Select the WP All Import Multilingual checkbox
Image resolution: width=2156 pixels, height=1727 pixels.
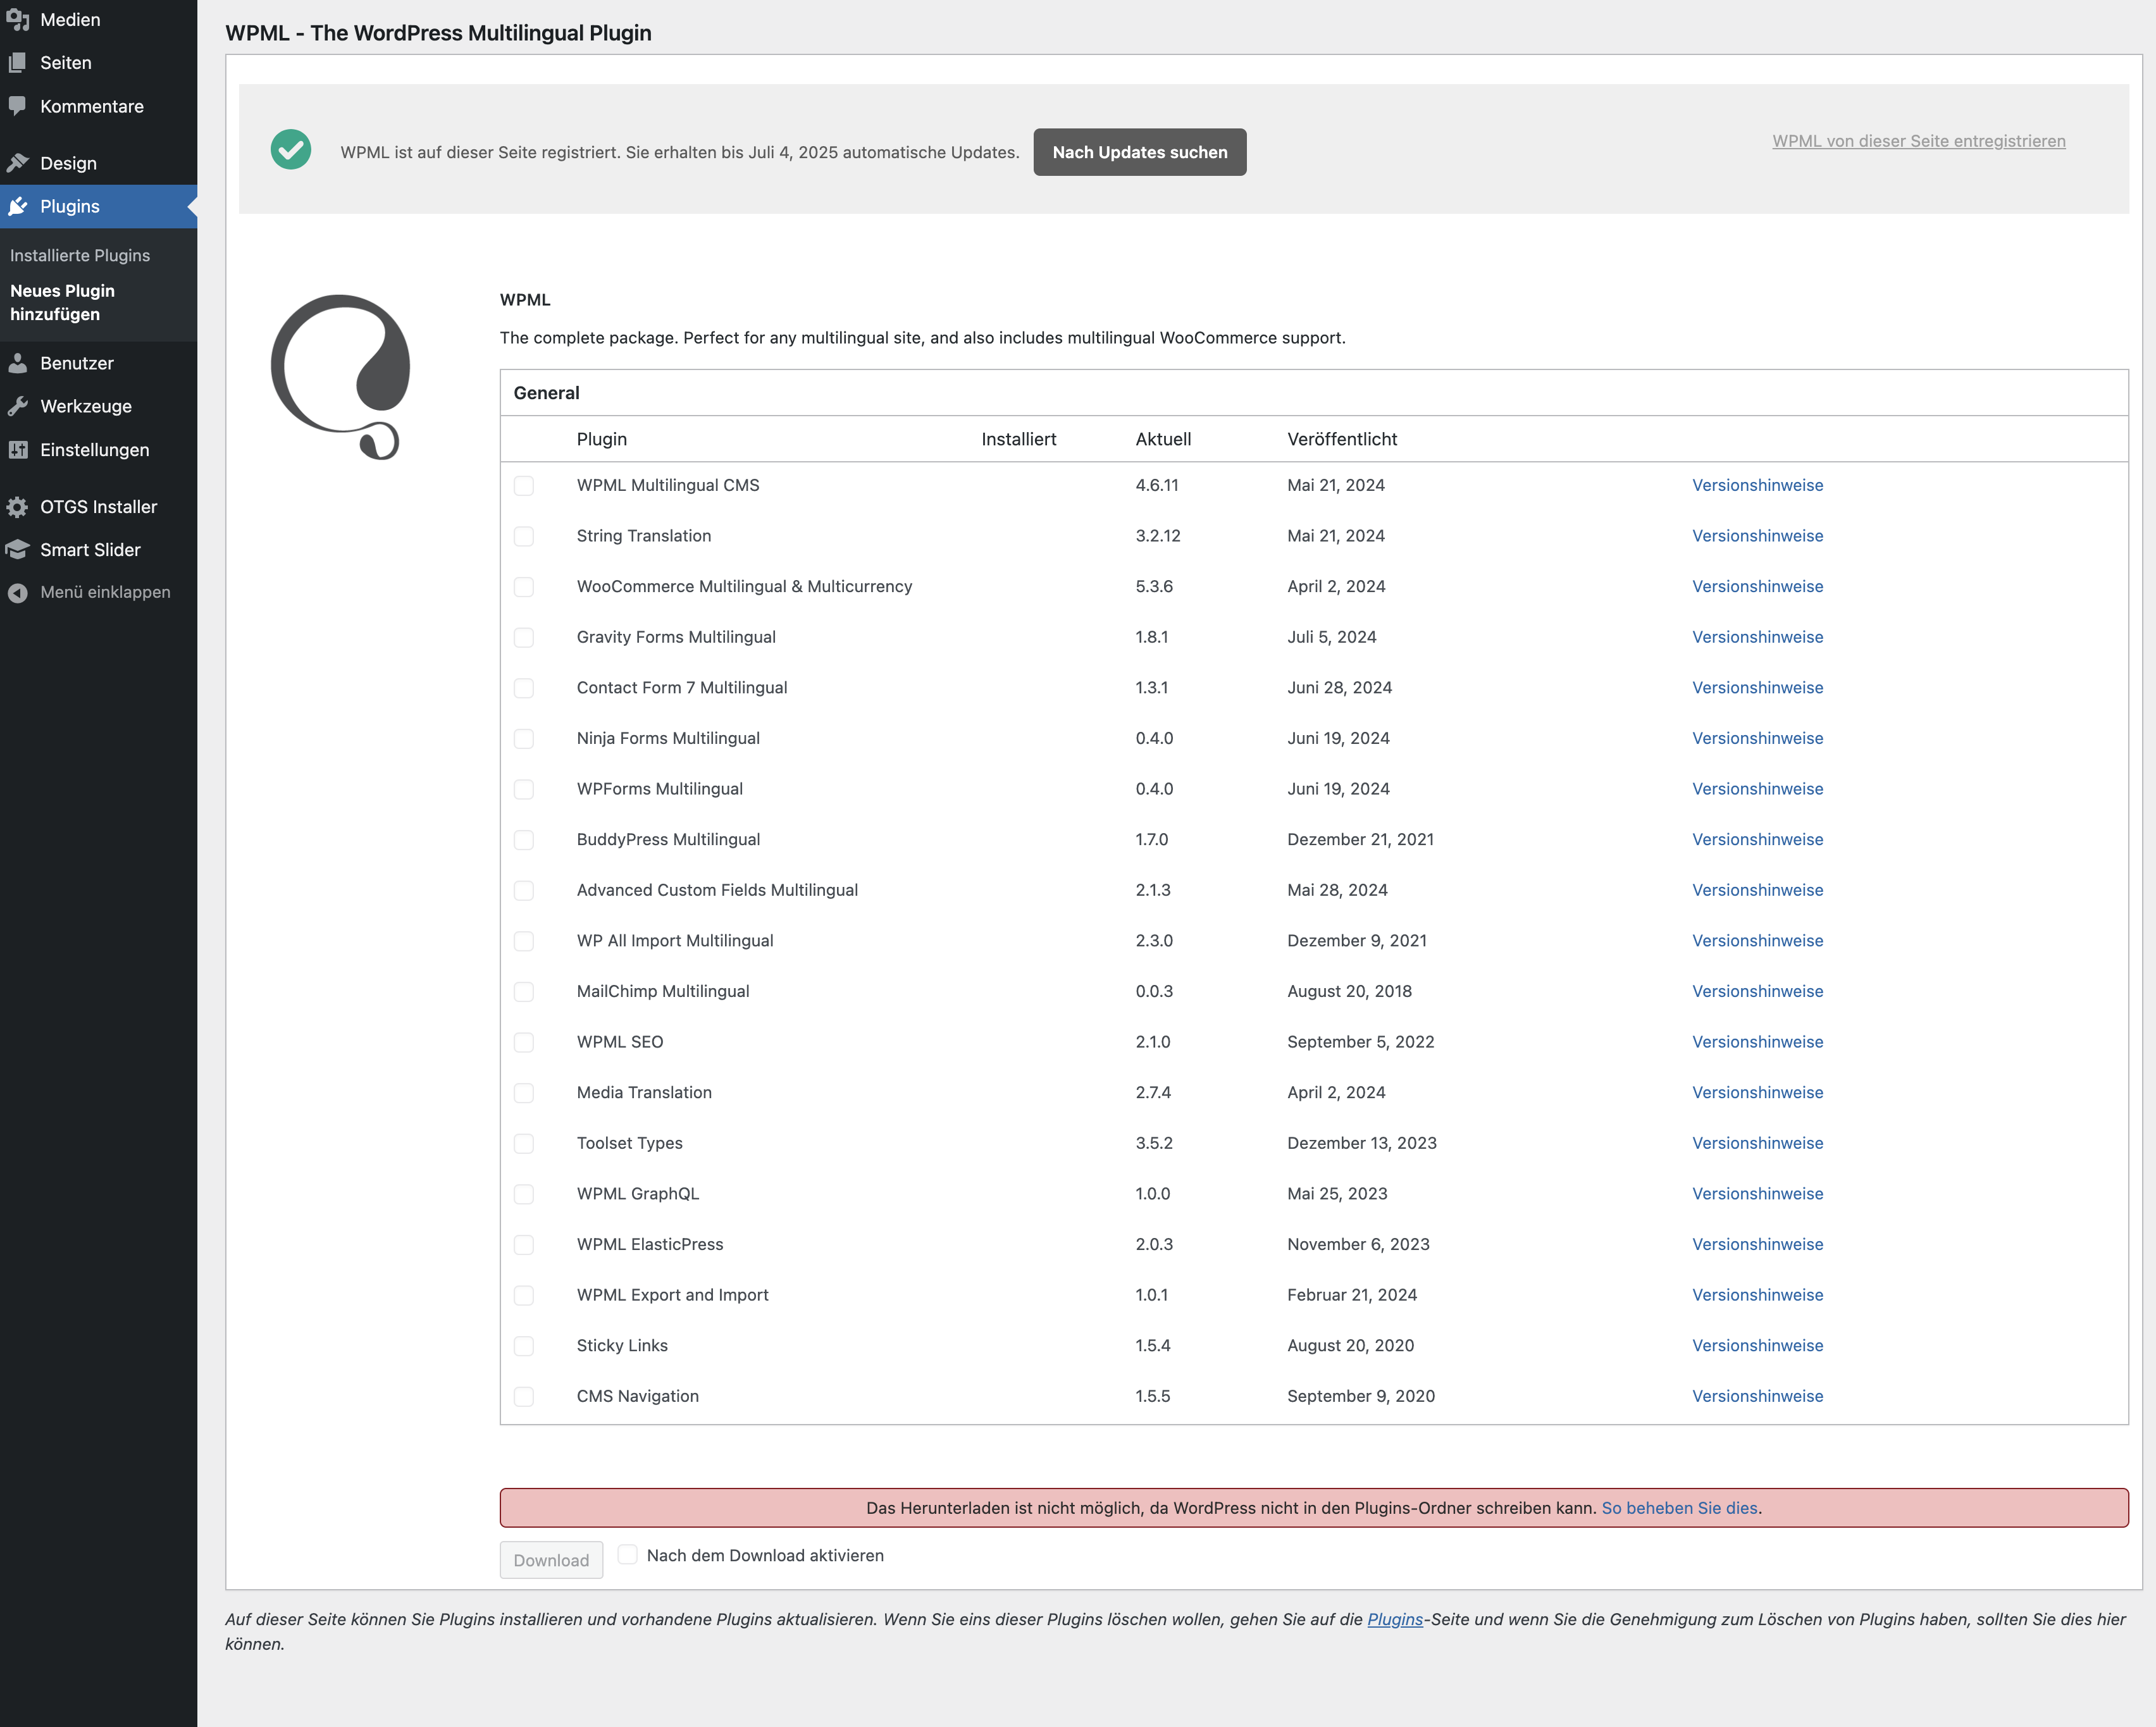[524, 941]
